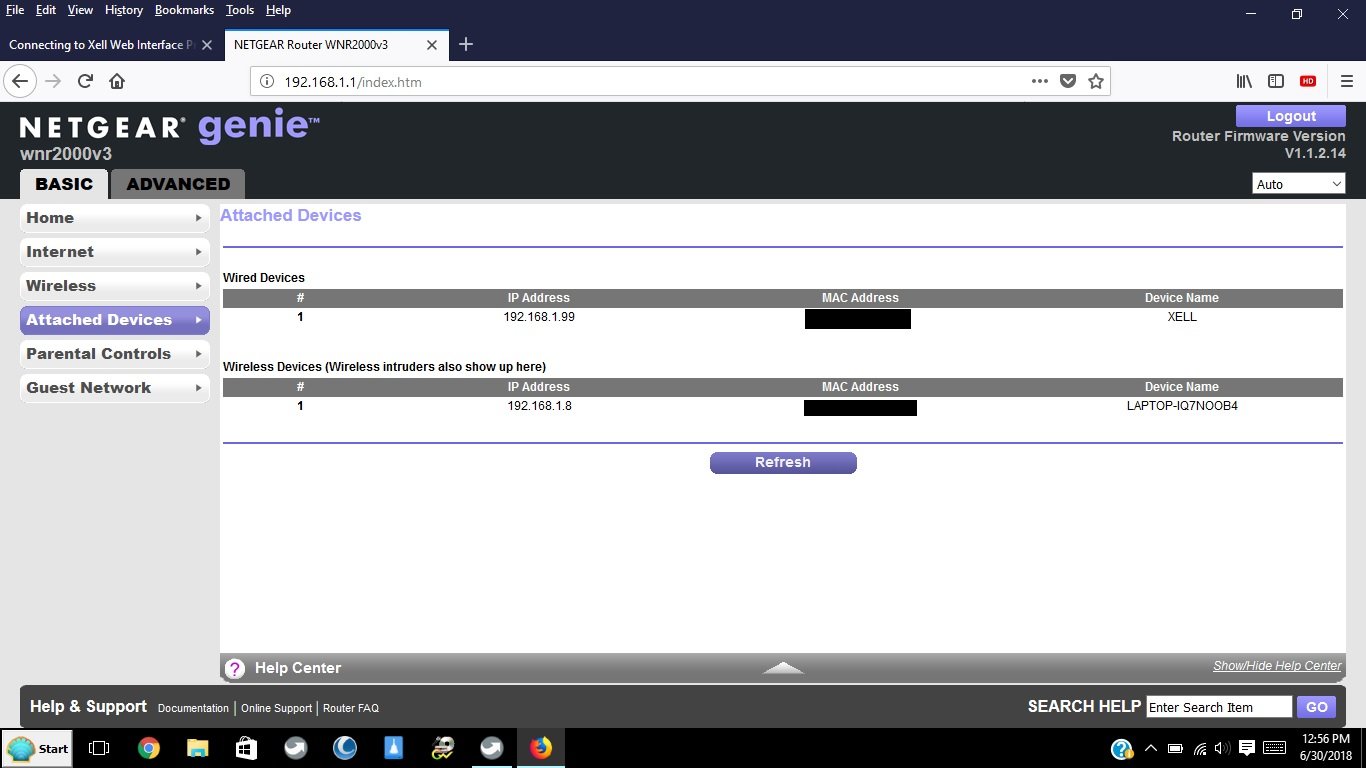
Task: Open the Windows Start button
Action: (37, 748)
